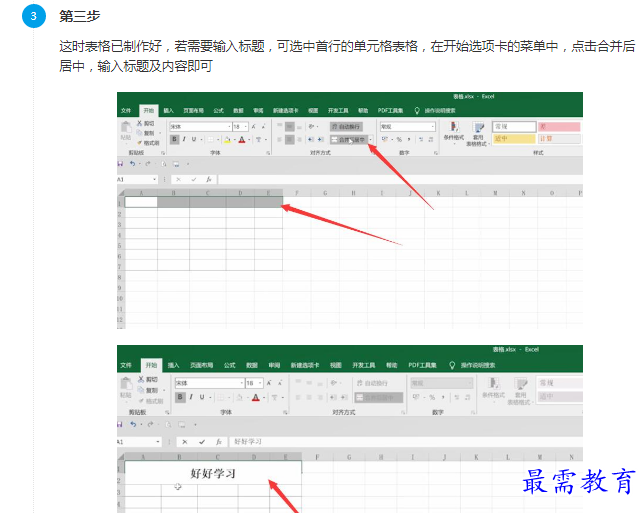Image resolution: width=644 pixels, height=513 pixels.
Task: Click Copy icon in first Excel screenshot
Action: 140,133
